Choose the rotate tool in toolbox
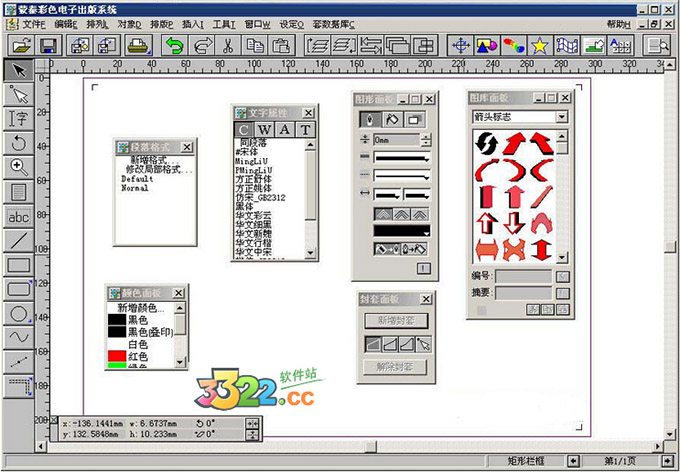The image size is (680, 473). coord(17,142)
